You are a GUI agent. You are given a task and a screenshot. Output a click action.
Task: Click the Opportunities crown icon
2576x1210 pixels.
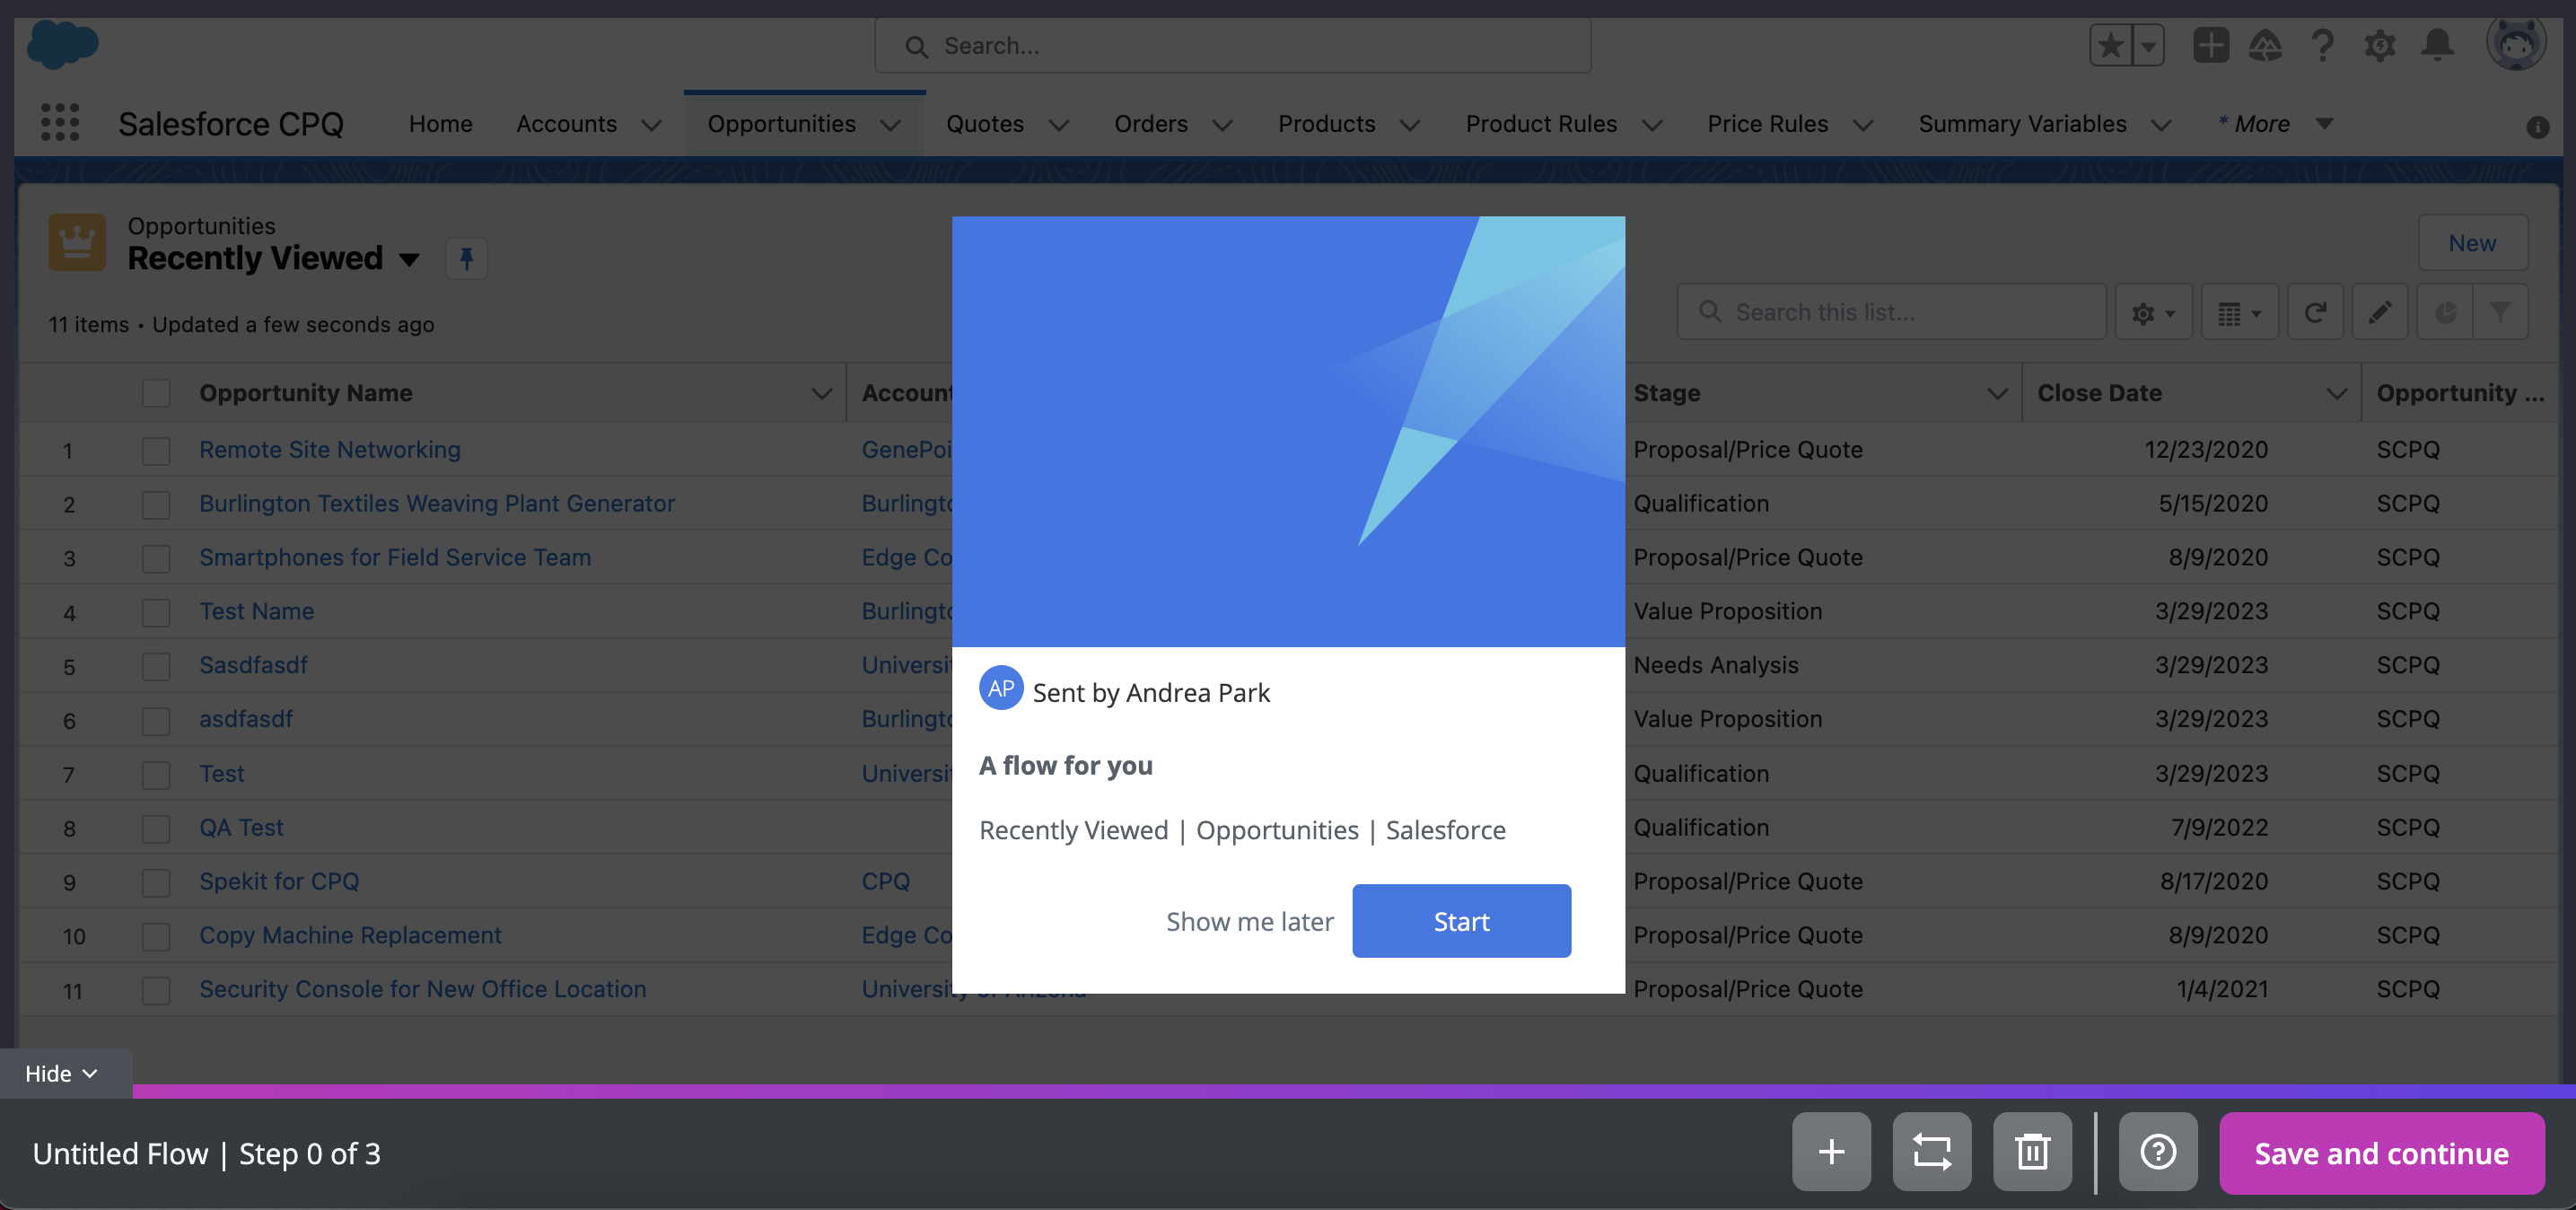77,242
